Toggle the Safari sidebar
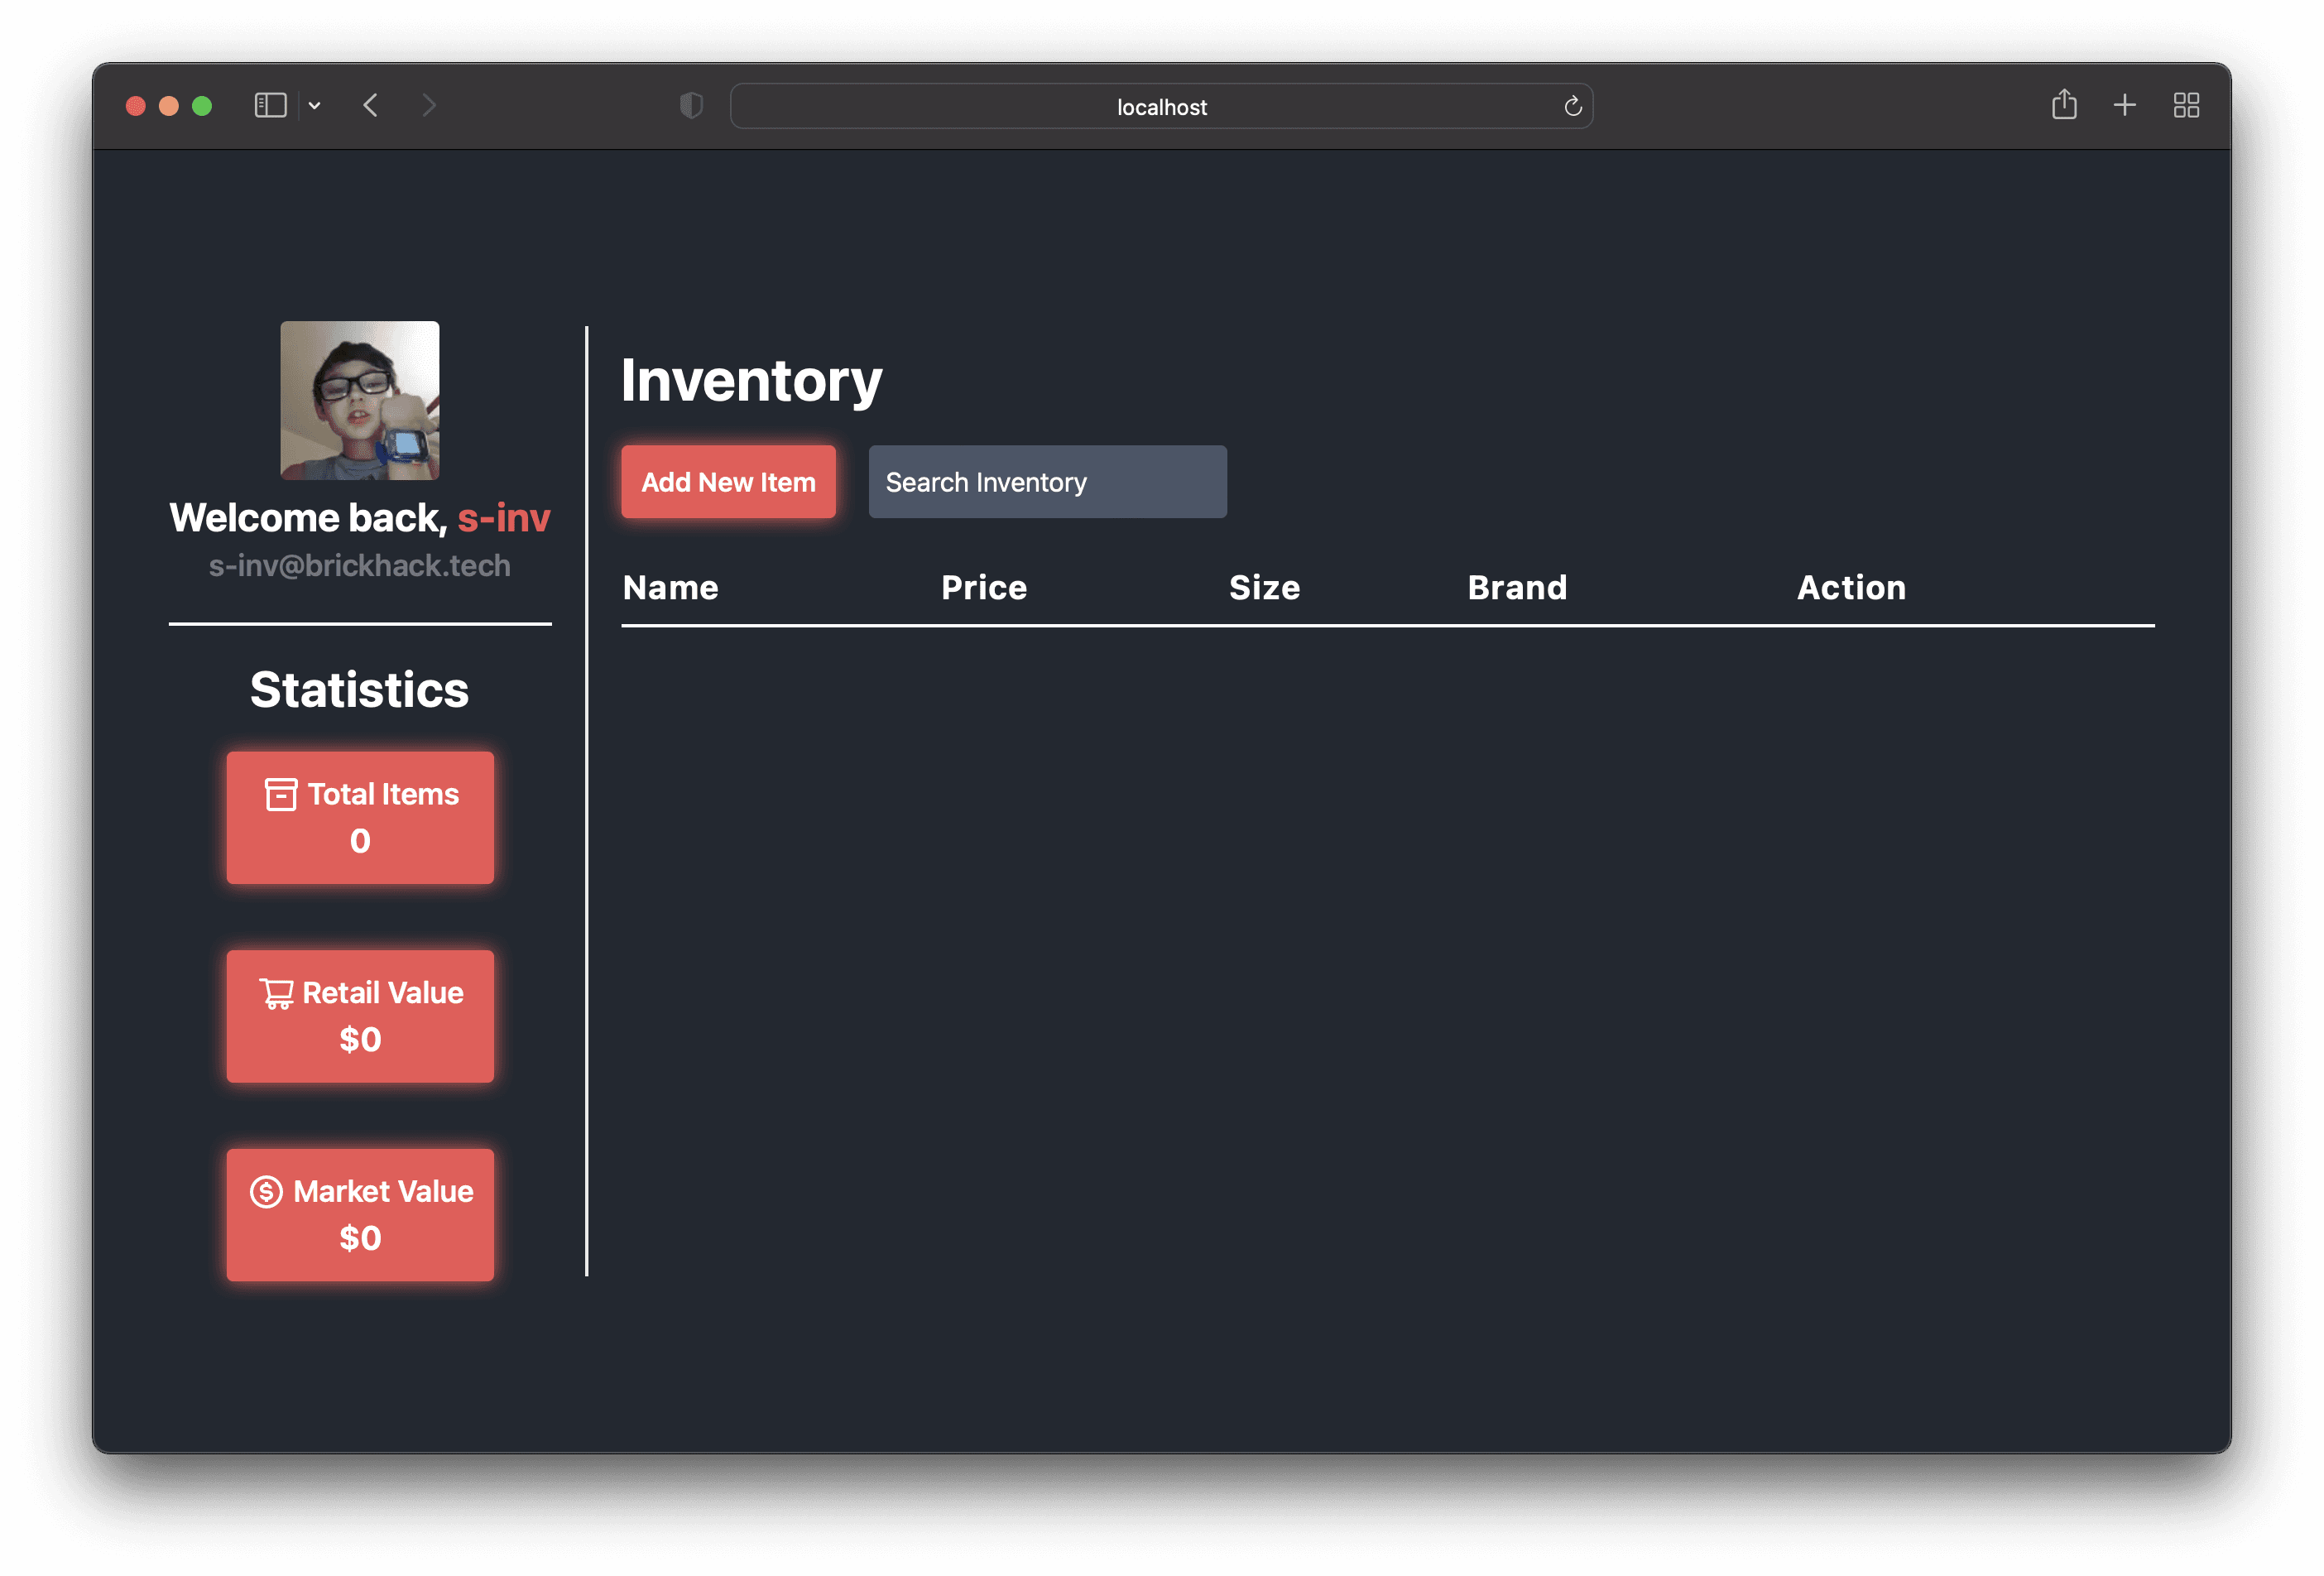Screen dimensions: 2324x1576 (x=270, y=104)
